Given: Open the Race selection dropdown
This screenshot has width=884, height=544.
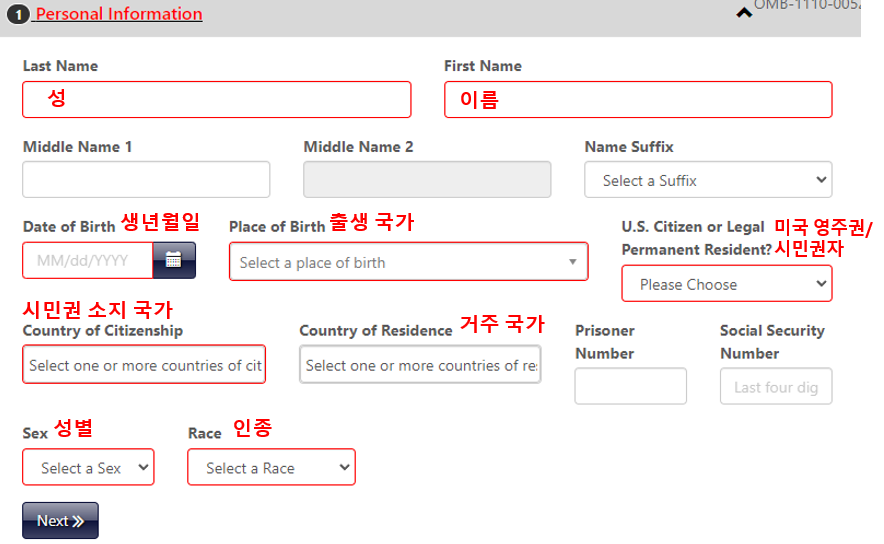Looking at the screenshot, I should (x=271, y=467).
